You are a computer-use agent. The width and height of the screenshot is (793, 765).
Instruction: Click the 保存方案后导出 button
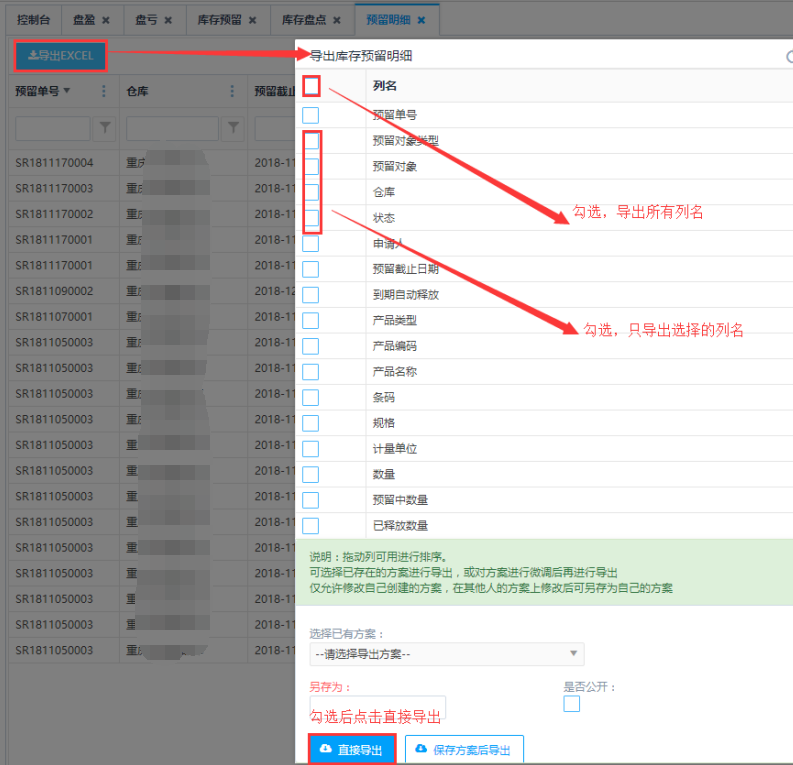coord(464,749)
